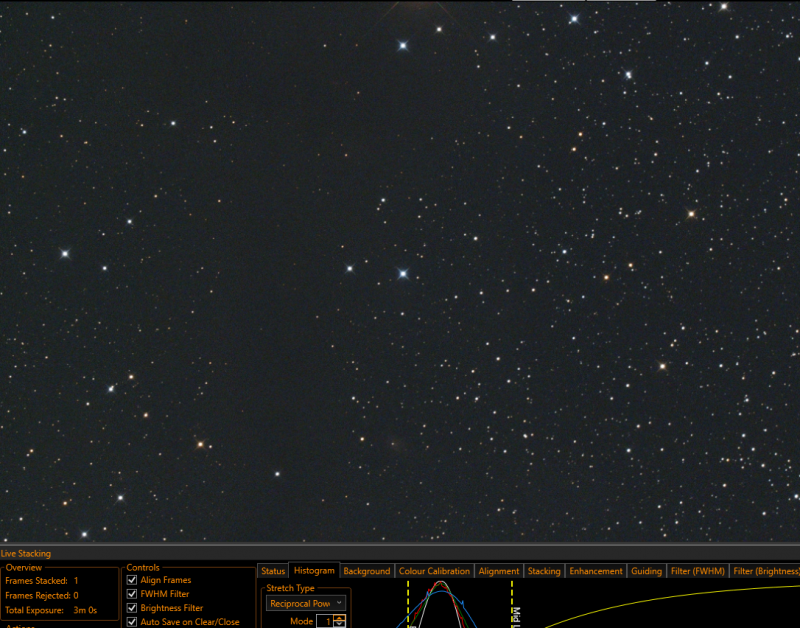Image resolution: width=800 pixels, height=628 pixels.
Task: Increase the Mode value with up arrow
Action: coord(339,618)
